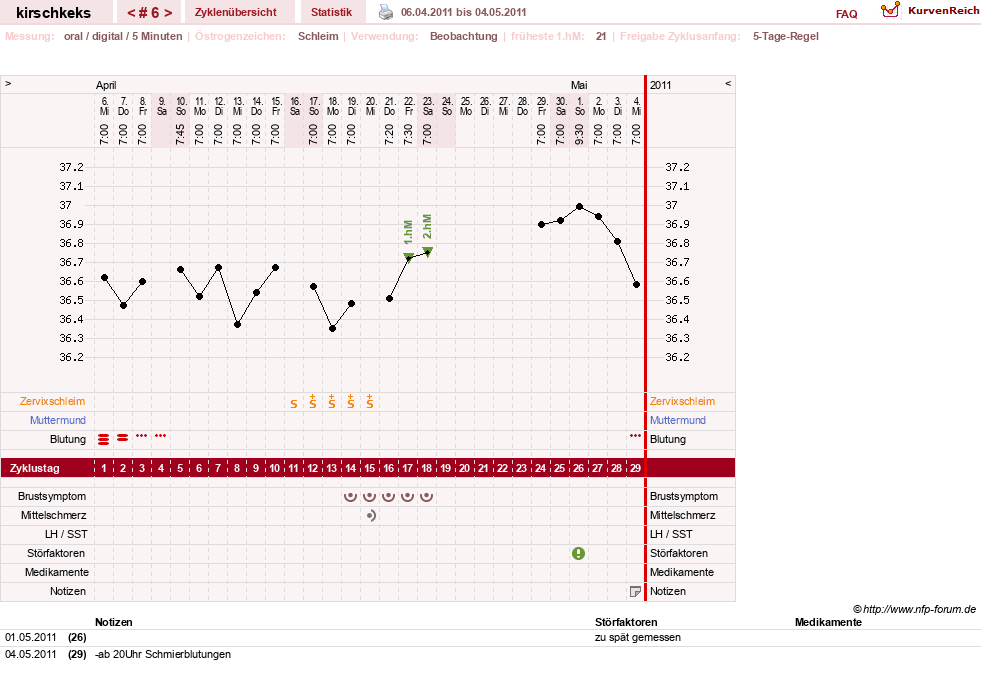The width and height of the screenshot is (981, 681).
Task: Click the medium bleeding icon on day 2
Action: click(x=123, y=438)
